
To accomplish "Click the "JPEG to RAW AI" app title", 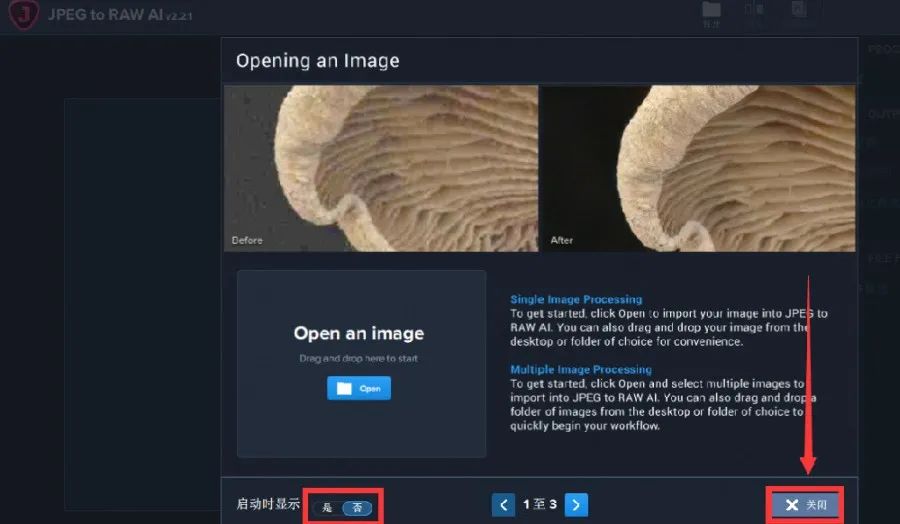I will point(106,14).
